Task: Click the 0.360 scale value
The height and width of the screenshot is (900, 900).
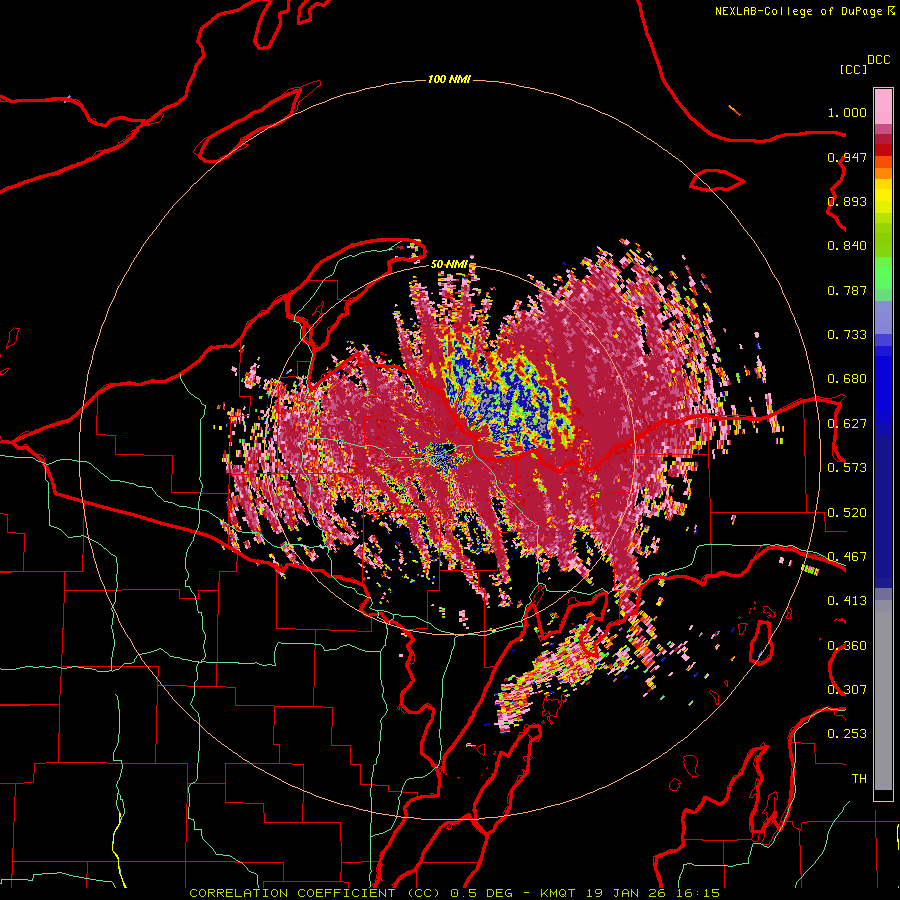Action: 847,646
